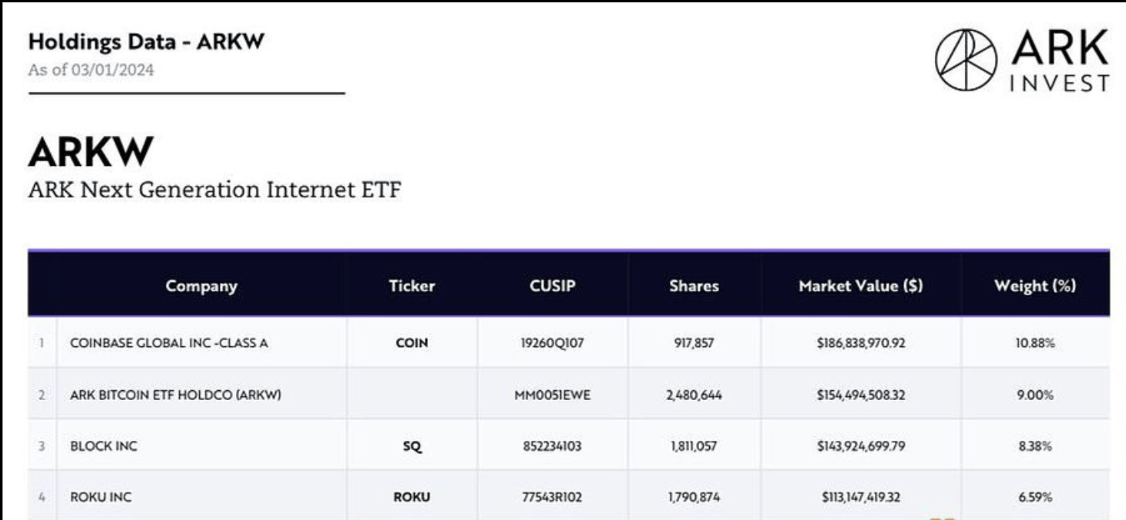This screenshot has width=1126, height=520.
Task: Select the ARK BITCOIN ETF HOLDCO row
Action: click(175, 395)
